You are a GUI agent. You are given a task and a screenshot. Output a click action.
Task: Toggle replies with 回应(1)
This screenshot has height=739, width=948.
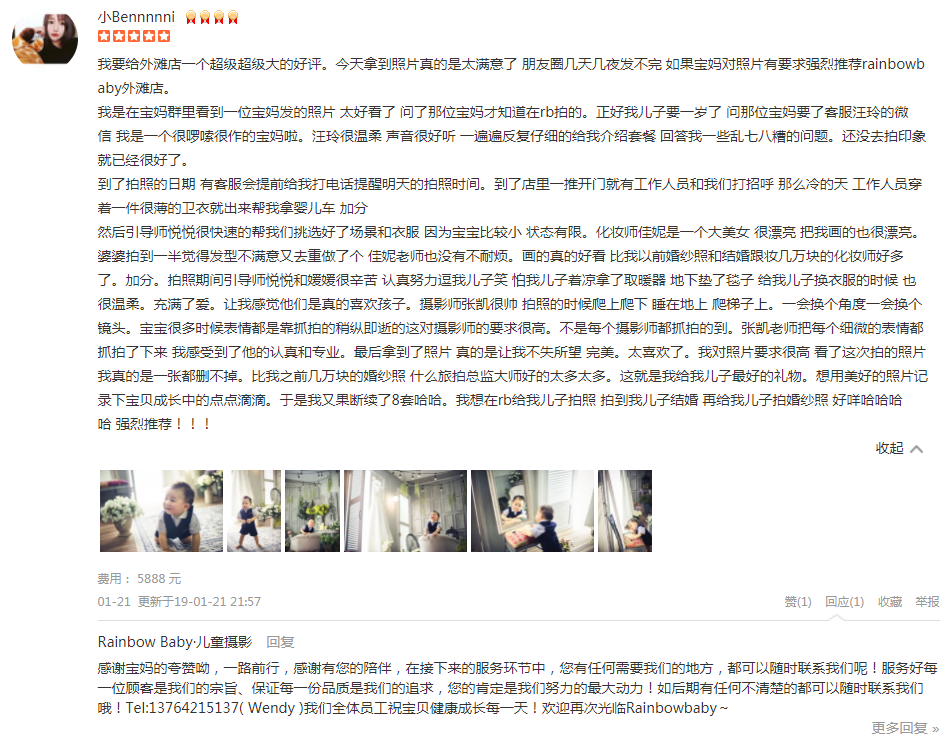coord(844,602)
